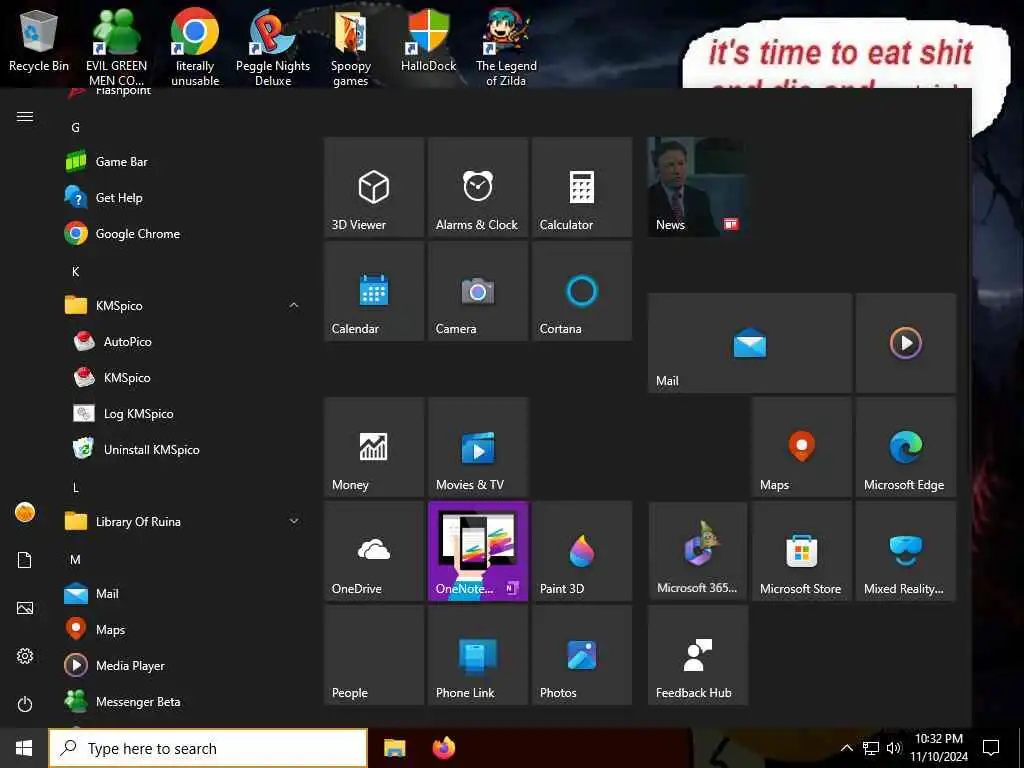Open Settings gear in the Start rail
The image size is (1024, 768).
click(x=25, y=656)
